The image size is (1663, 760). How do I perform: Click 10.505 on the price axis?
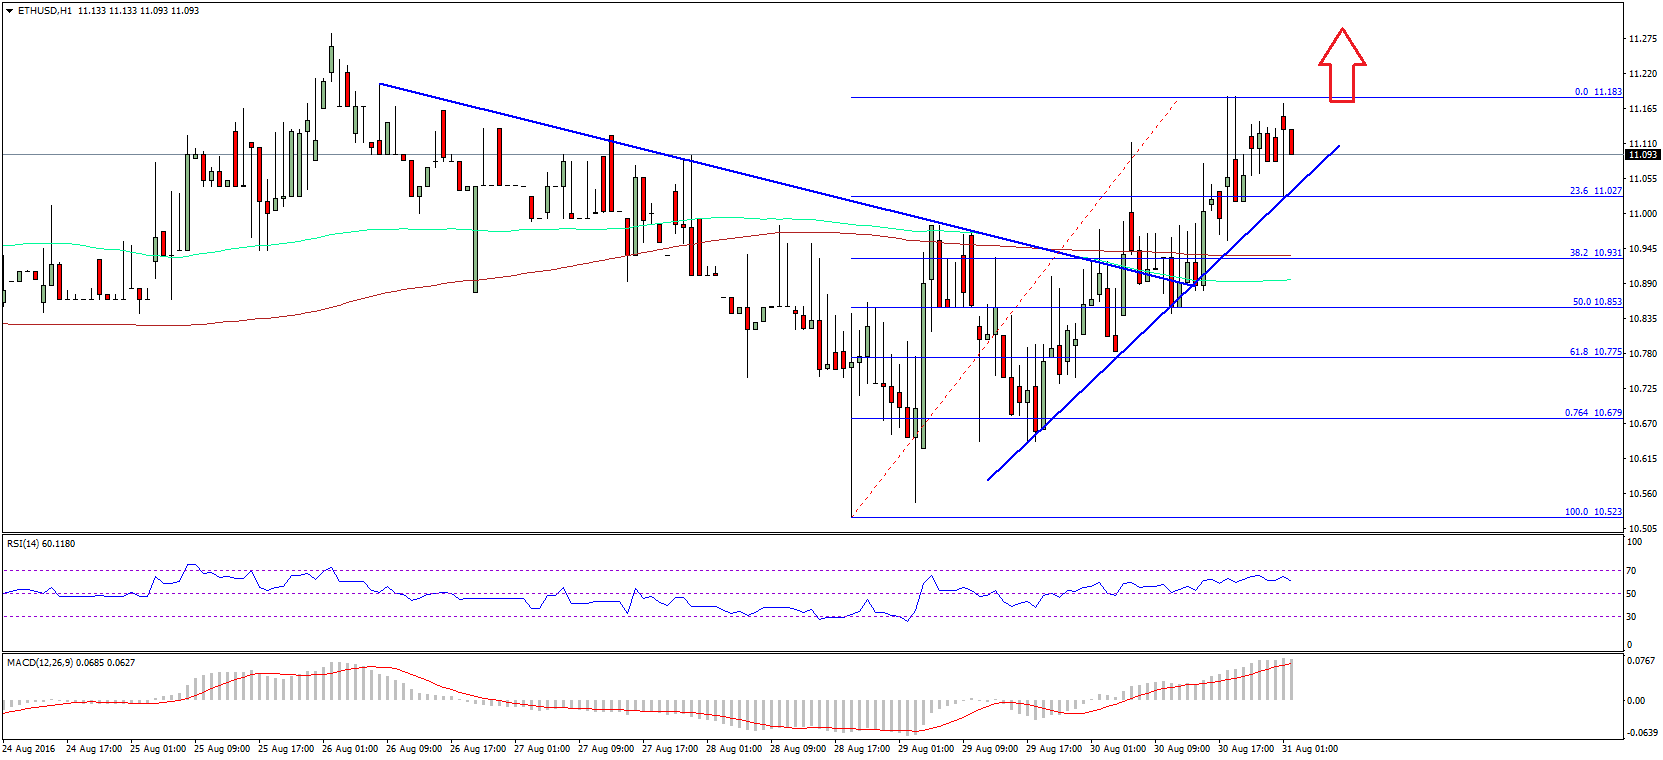point(1643,529)
